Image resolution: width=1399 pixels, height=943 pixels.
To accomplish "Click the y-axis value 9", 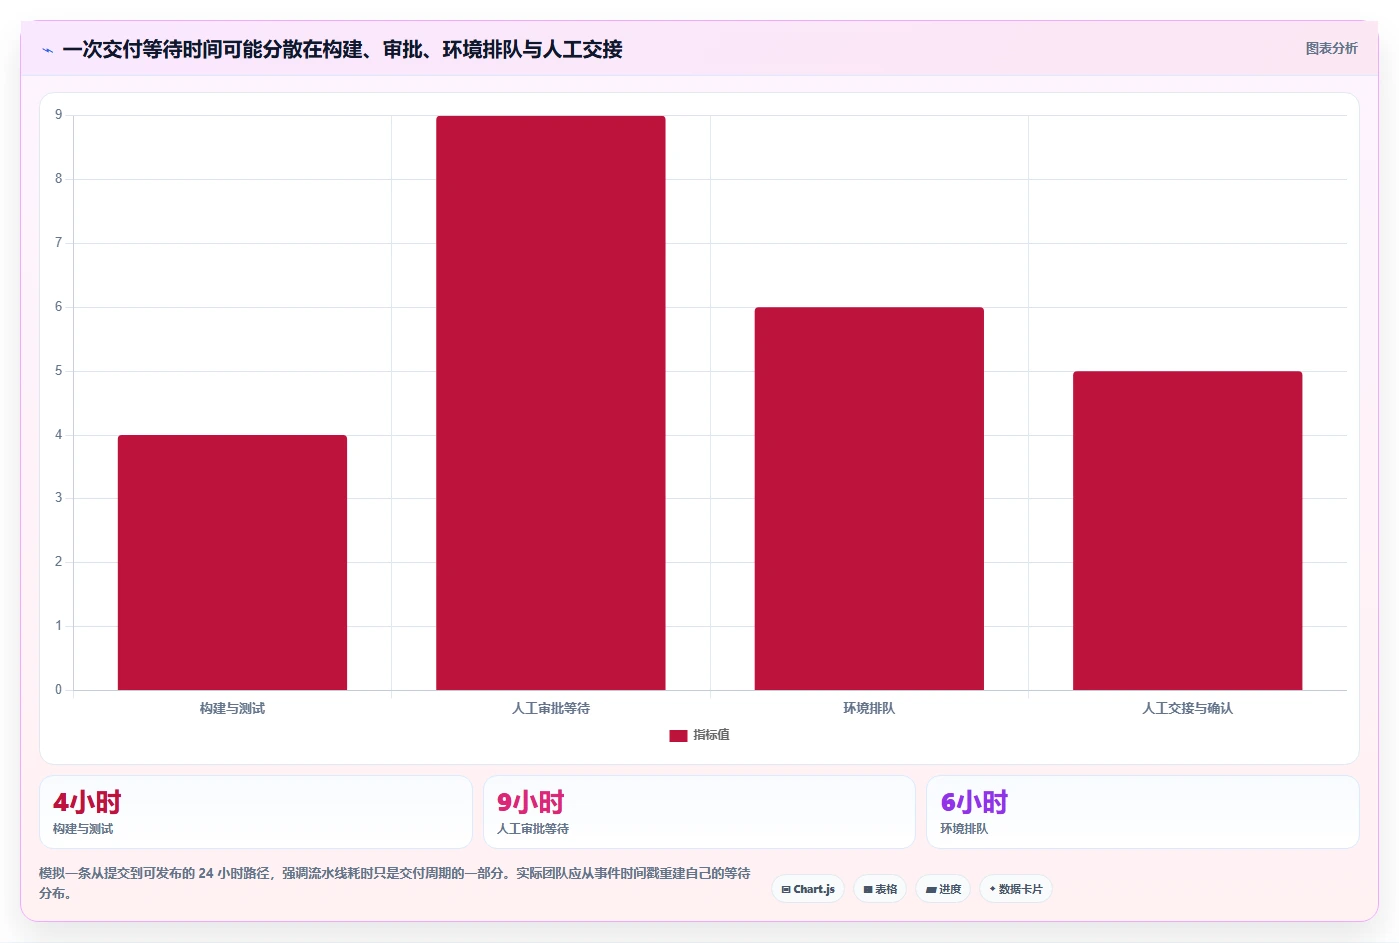I will (x=58, y=115).
